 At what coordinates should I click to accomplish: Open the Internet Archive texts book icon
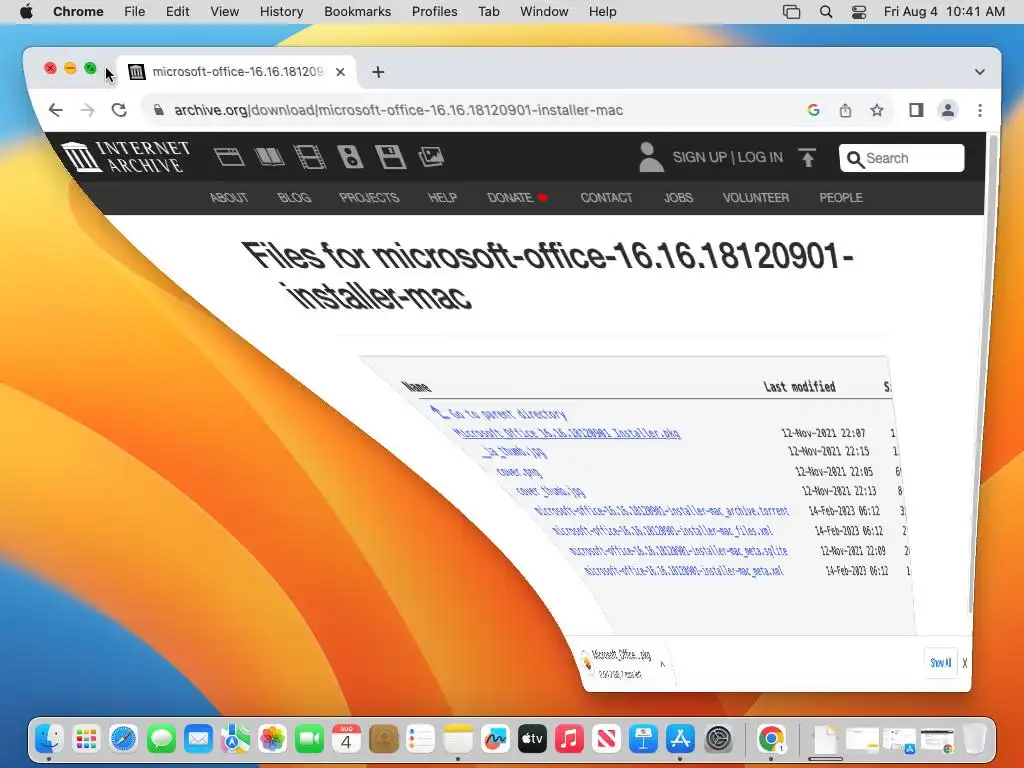click(x=269, y=157)
